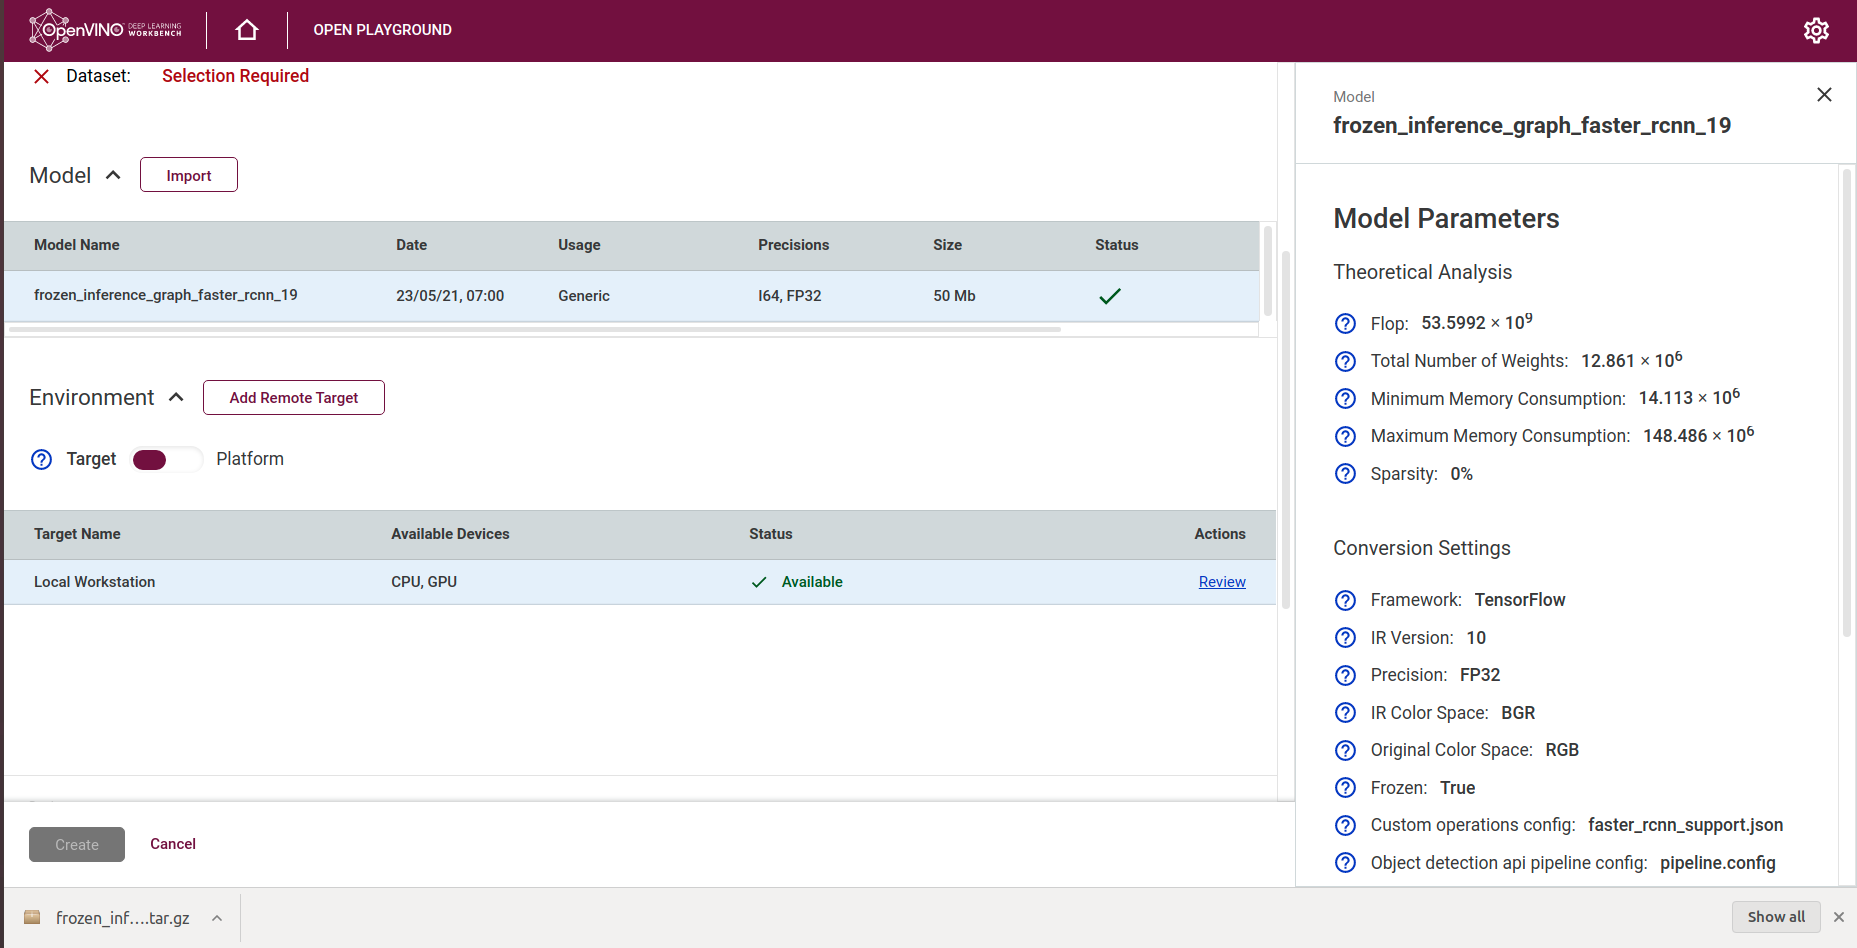Toggle the Target/Platform switch

(166, 459)
